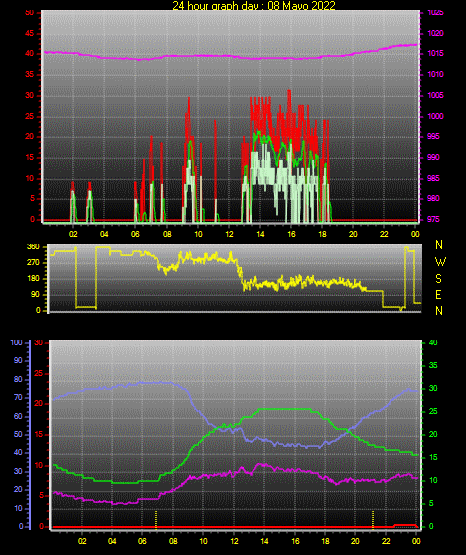Select the green 15 axis label
Viewport: 466px width, 555px height.
pyautogui.click(x=433, y=457)
